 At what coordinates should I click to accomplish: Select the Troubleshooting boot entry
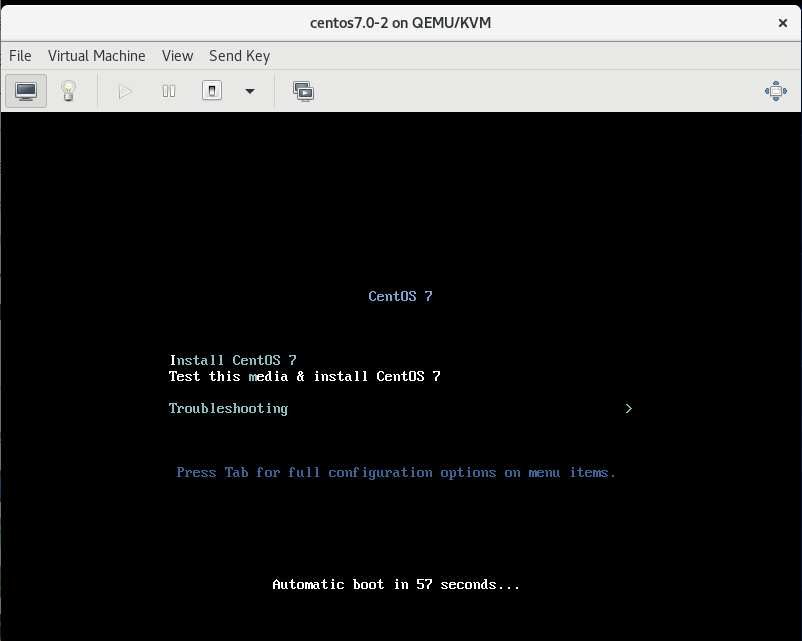point(228,408)
